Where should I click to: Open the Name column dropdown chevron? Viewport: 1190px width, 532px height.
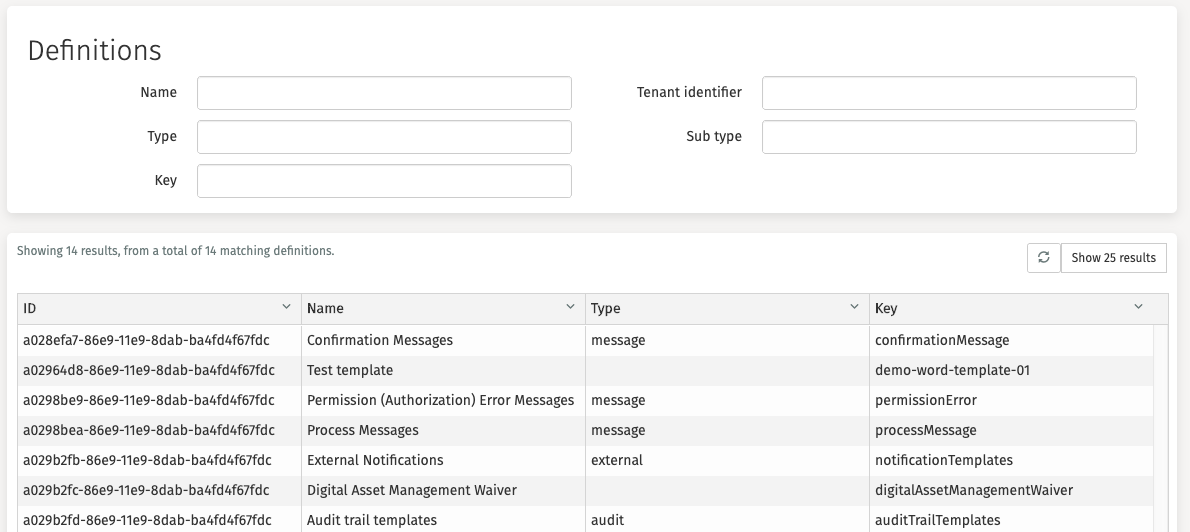point(570,307)
